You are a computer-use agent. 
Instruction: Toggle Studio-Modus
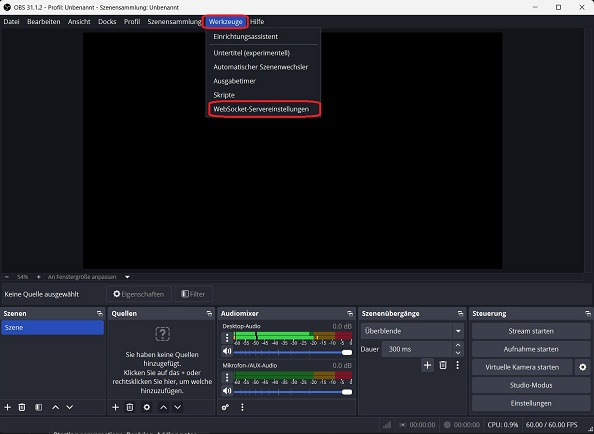coord(531,385)
